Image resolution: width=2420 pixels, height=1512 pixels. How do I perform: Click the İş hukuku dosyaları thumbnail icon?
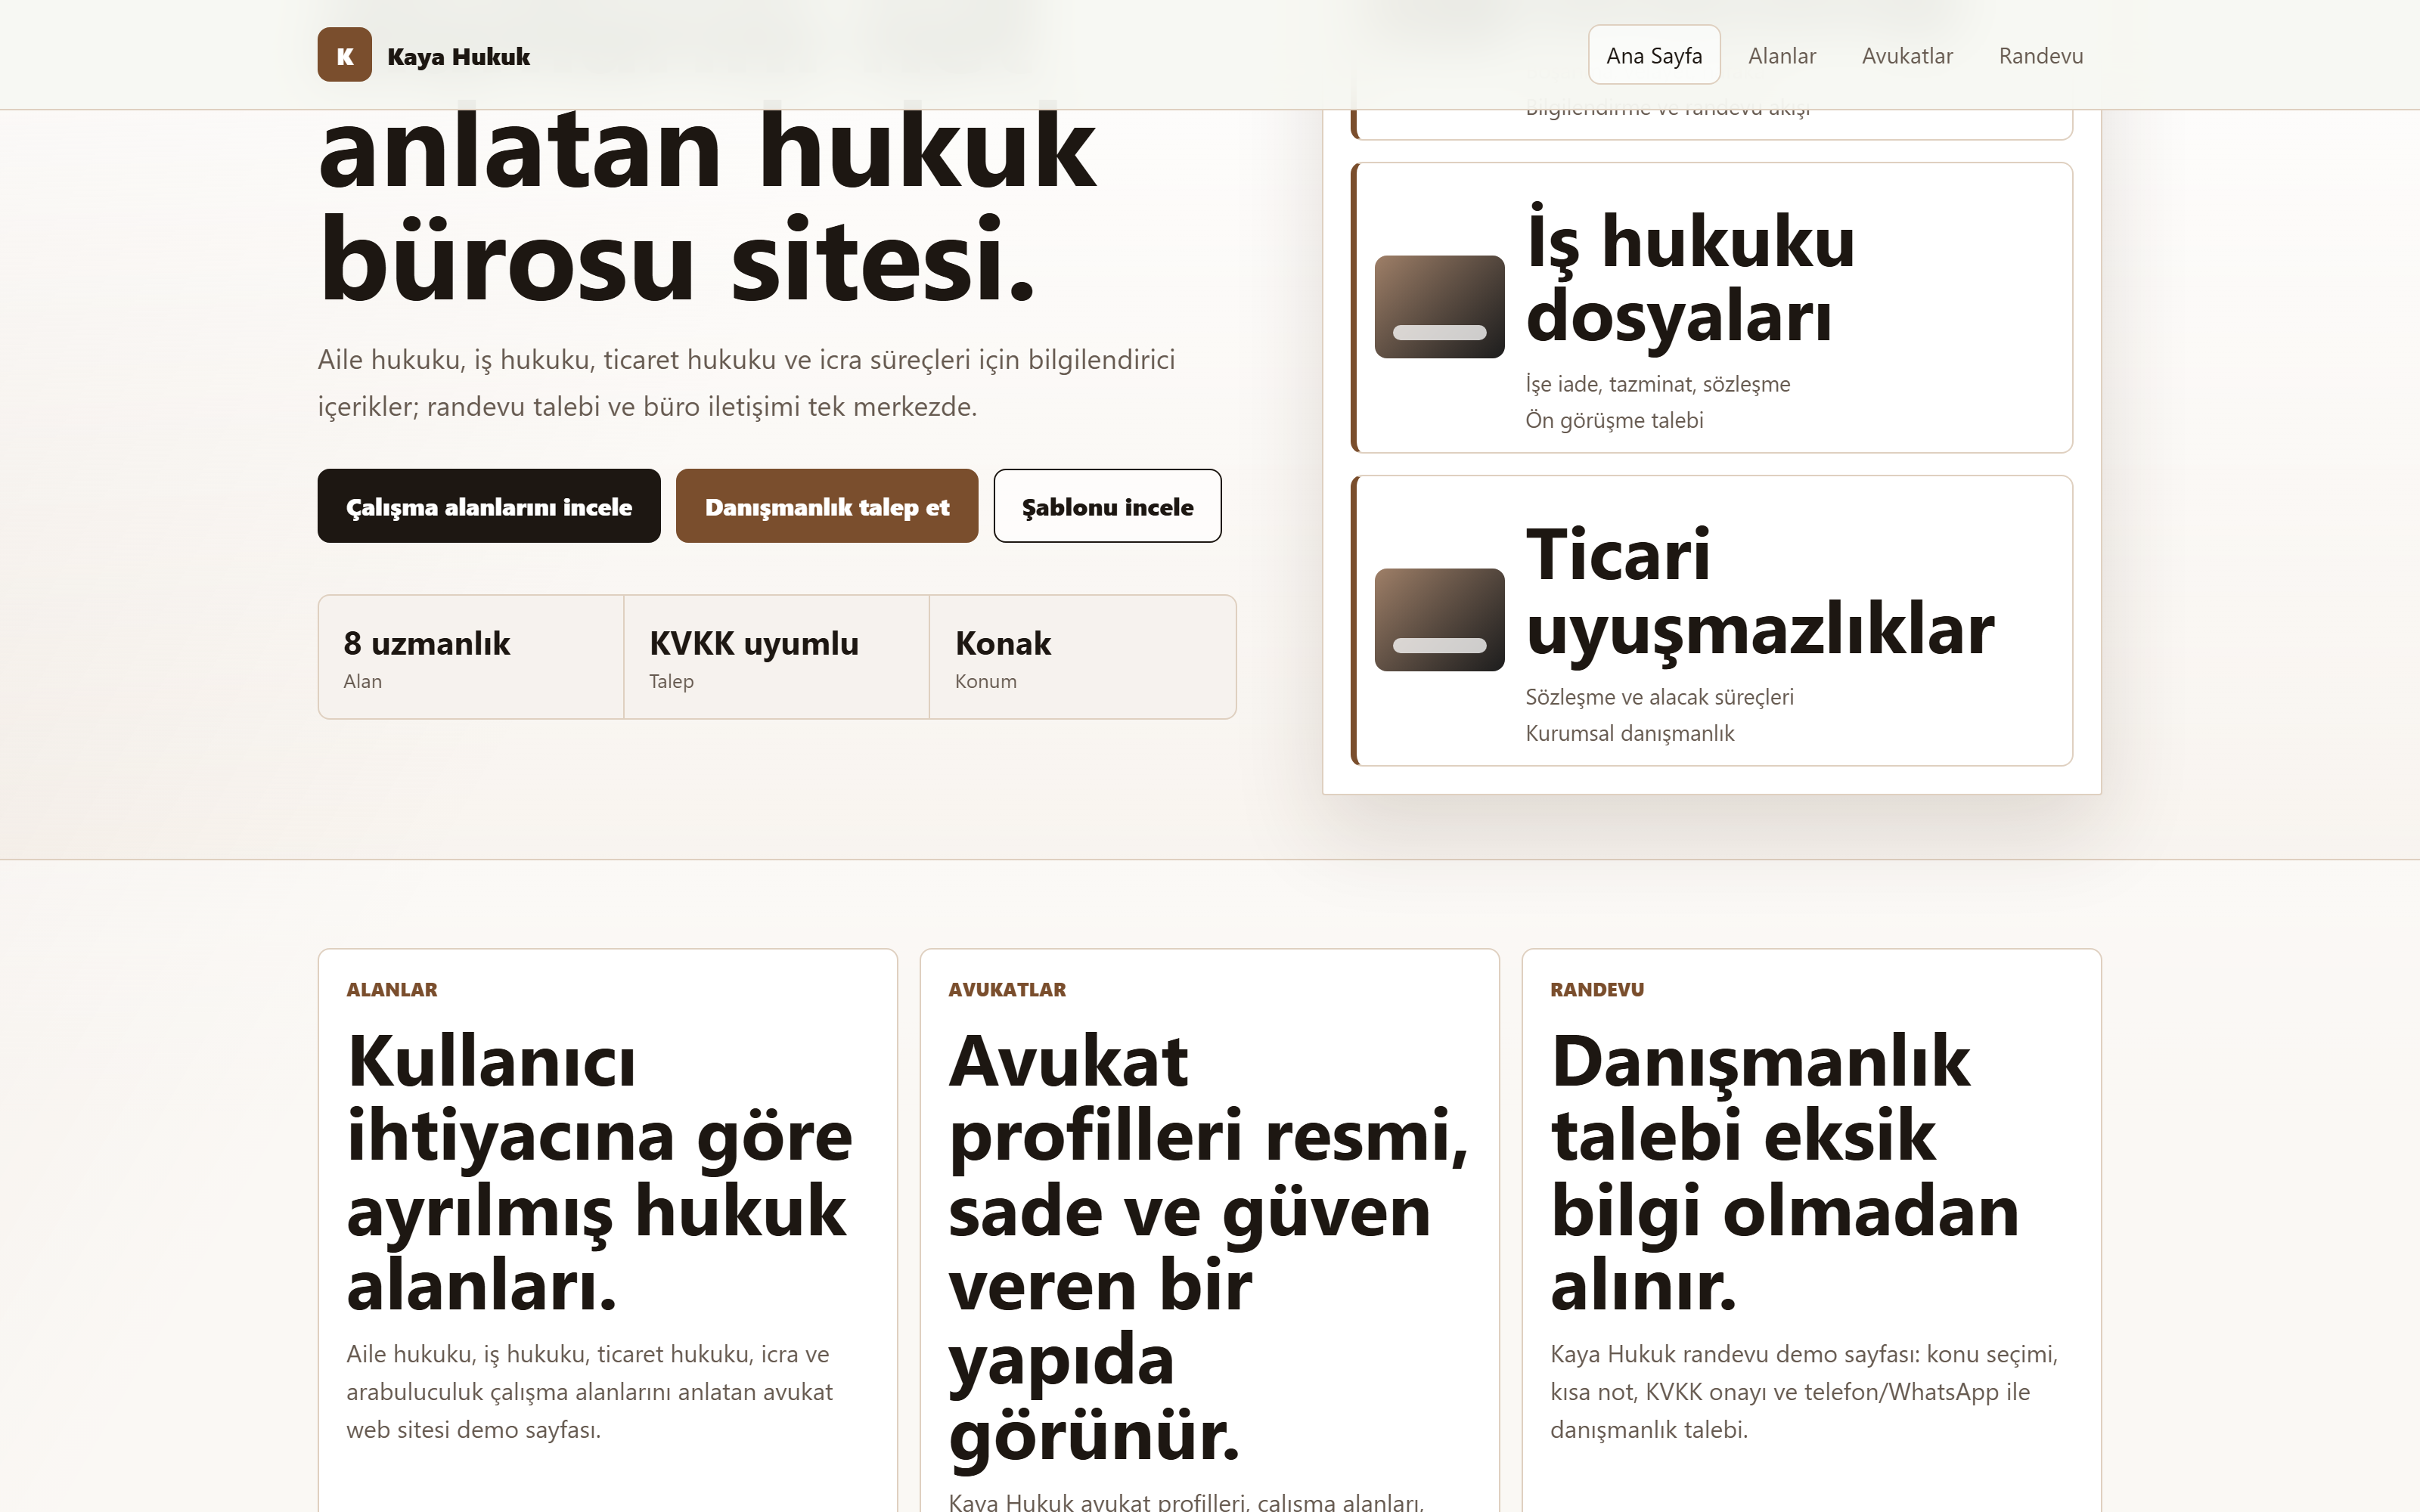(1439, 307)
